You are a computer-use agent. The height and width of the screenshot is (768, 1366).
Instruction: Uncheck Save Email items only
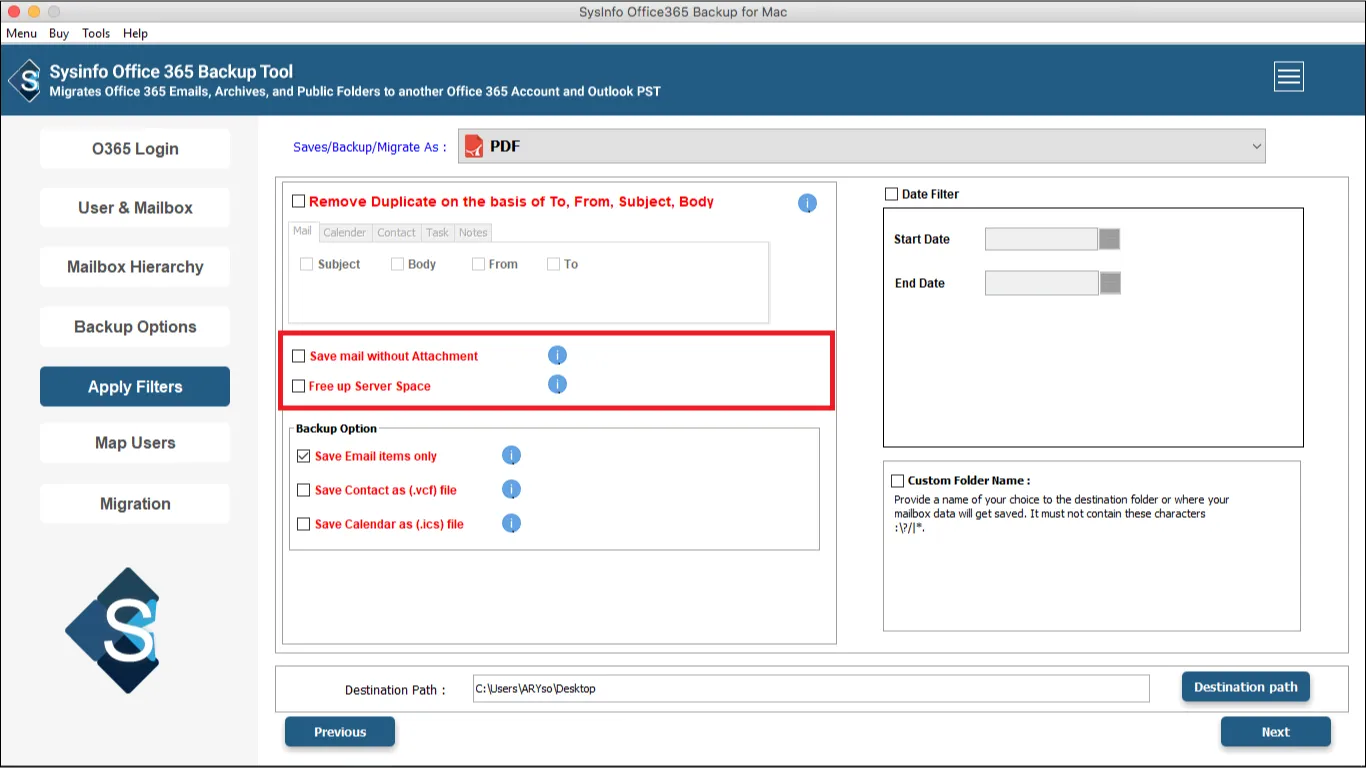click(x=304, y=456)
